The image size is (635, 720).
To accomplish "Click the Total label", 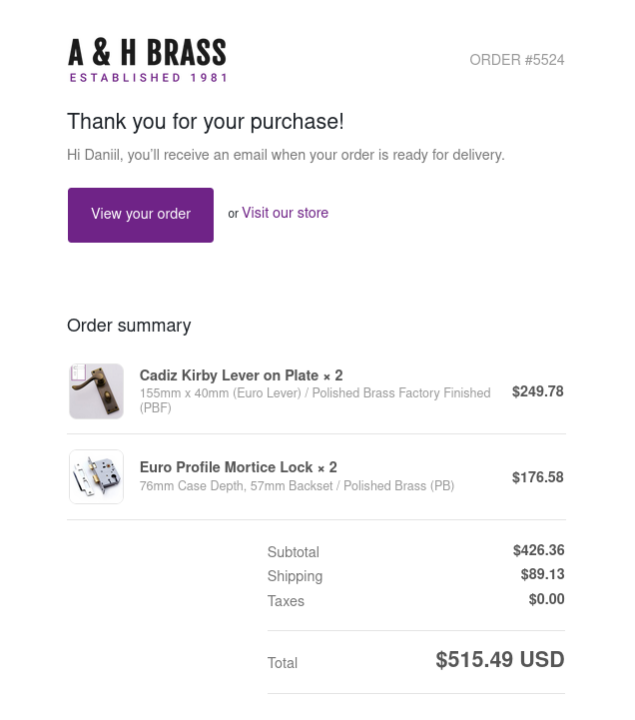I will point(282,663).
